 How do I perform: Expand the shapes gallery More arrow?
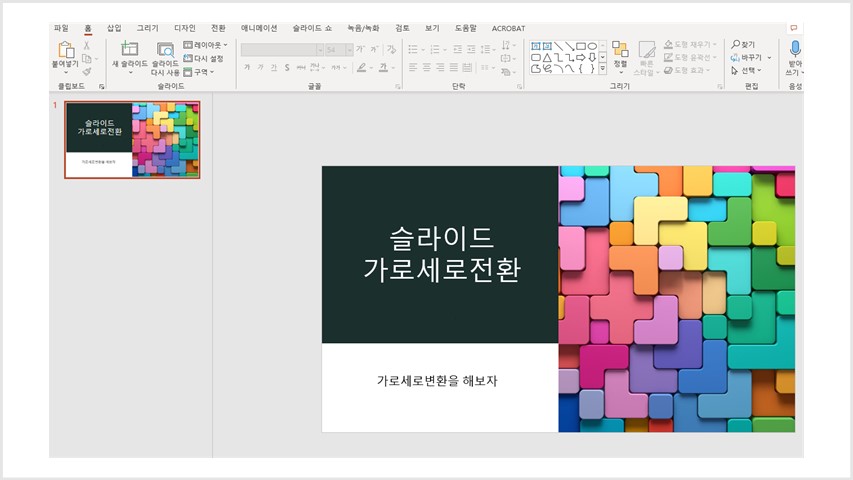pyautogui.click(x=603, y=69)
